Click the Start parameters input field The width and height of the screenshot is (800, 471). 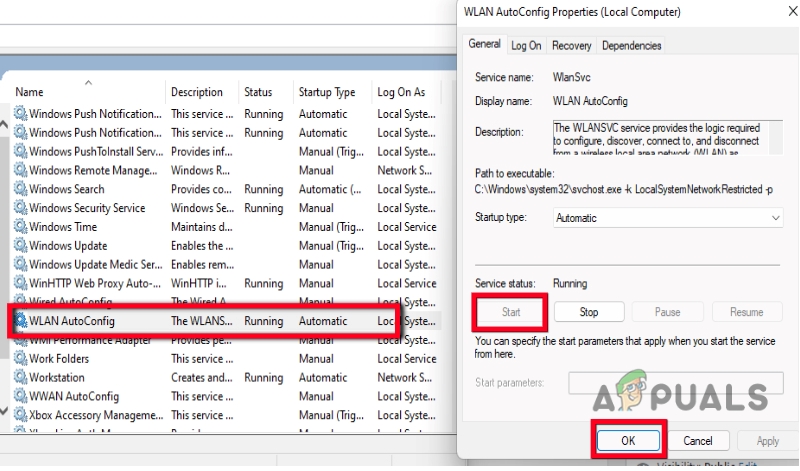pyautogui.click(x=676, y=383)
